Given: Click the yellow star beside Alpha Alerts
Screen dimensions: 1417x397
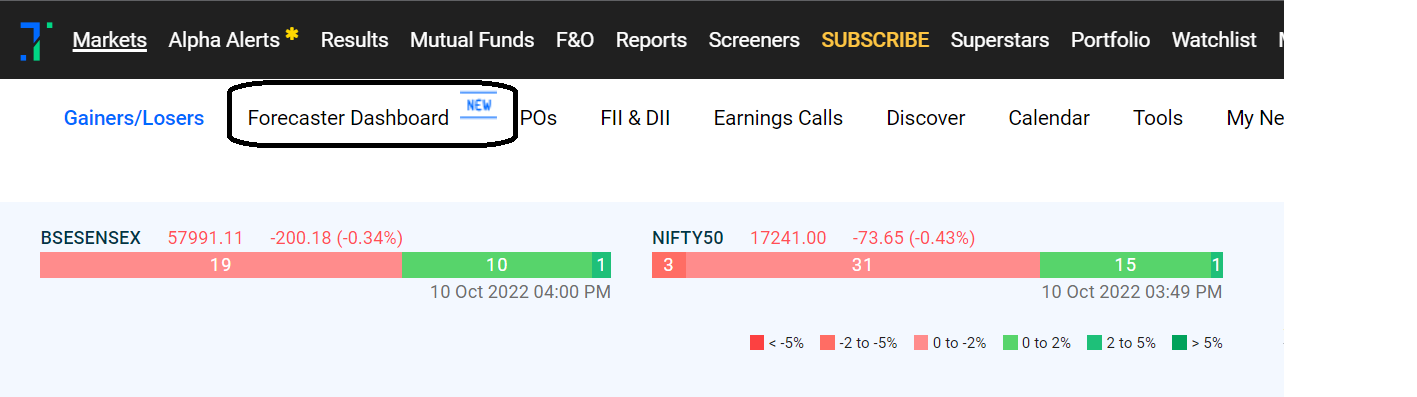Looking at the screenshot, I should point(292,34).
